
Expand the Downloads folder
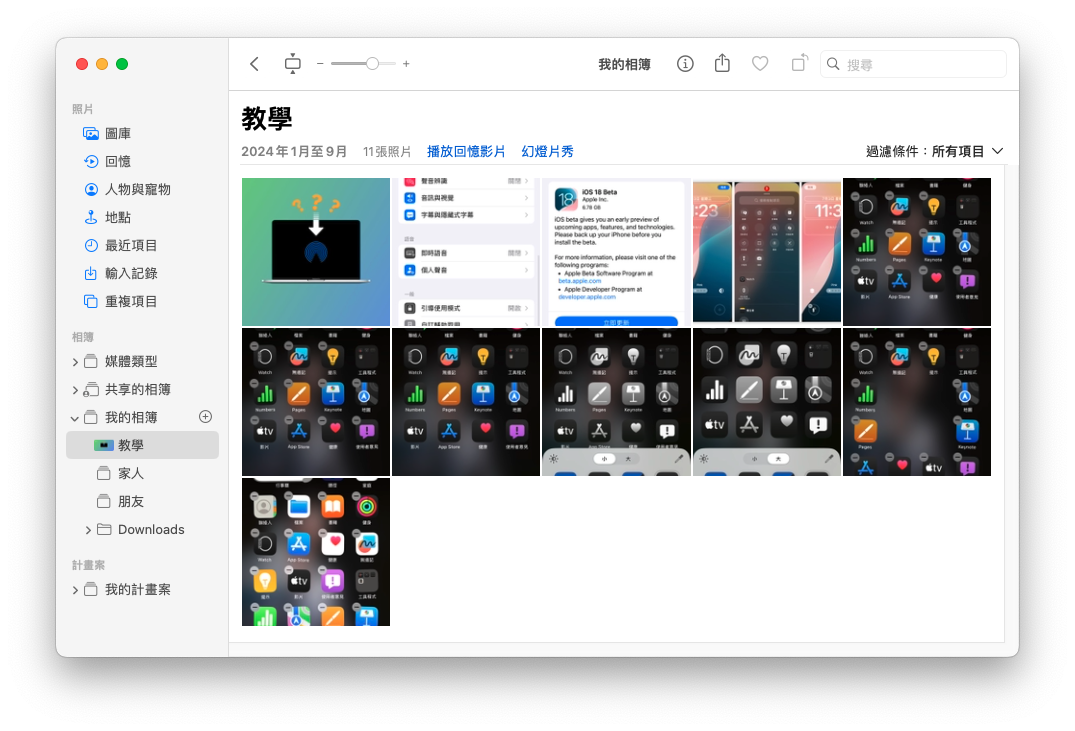pyautogui.click(x=88, y=530)
